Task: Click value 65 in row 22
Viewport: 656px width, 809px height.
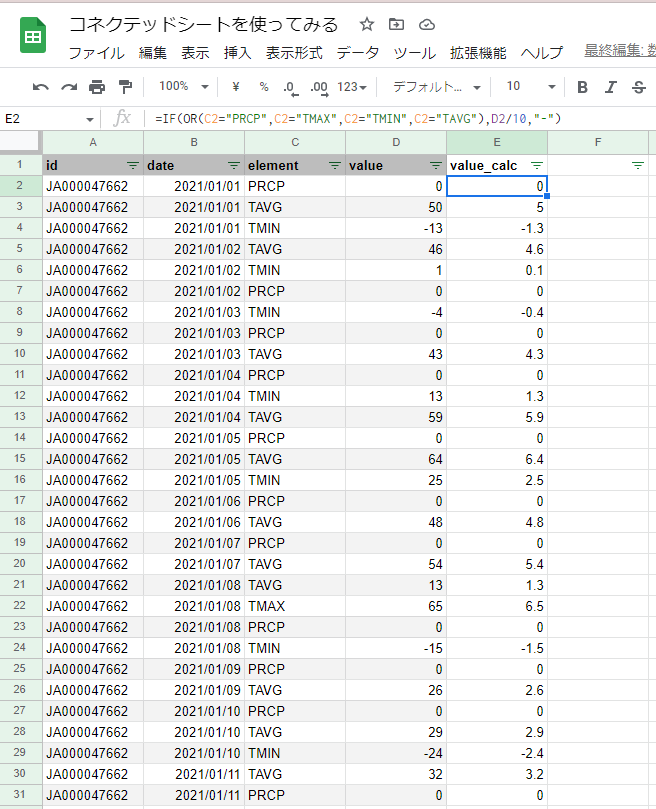Action: point(396,606)
